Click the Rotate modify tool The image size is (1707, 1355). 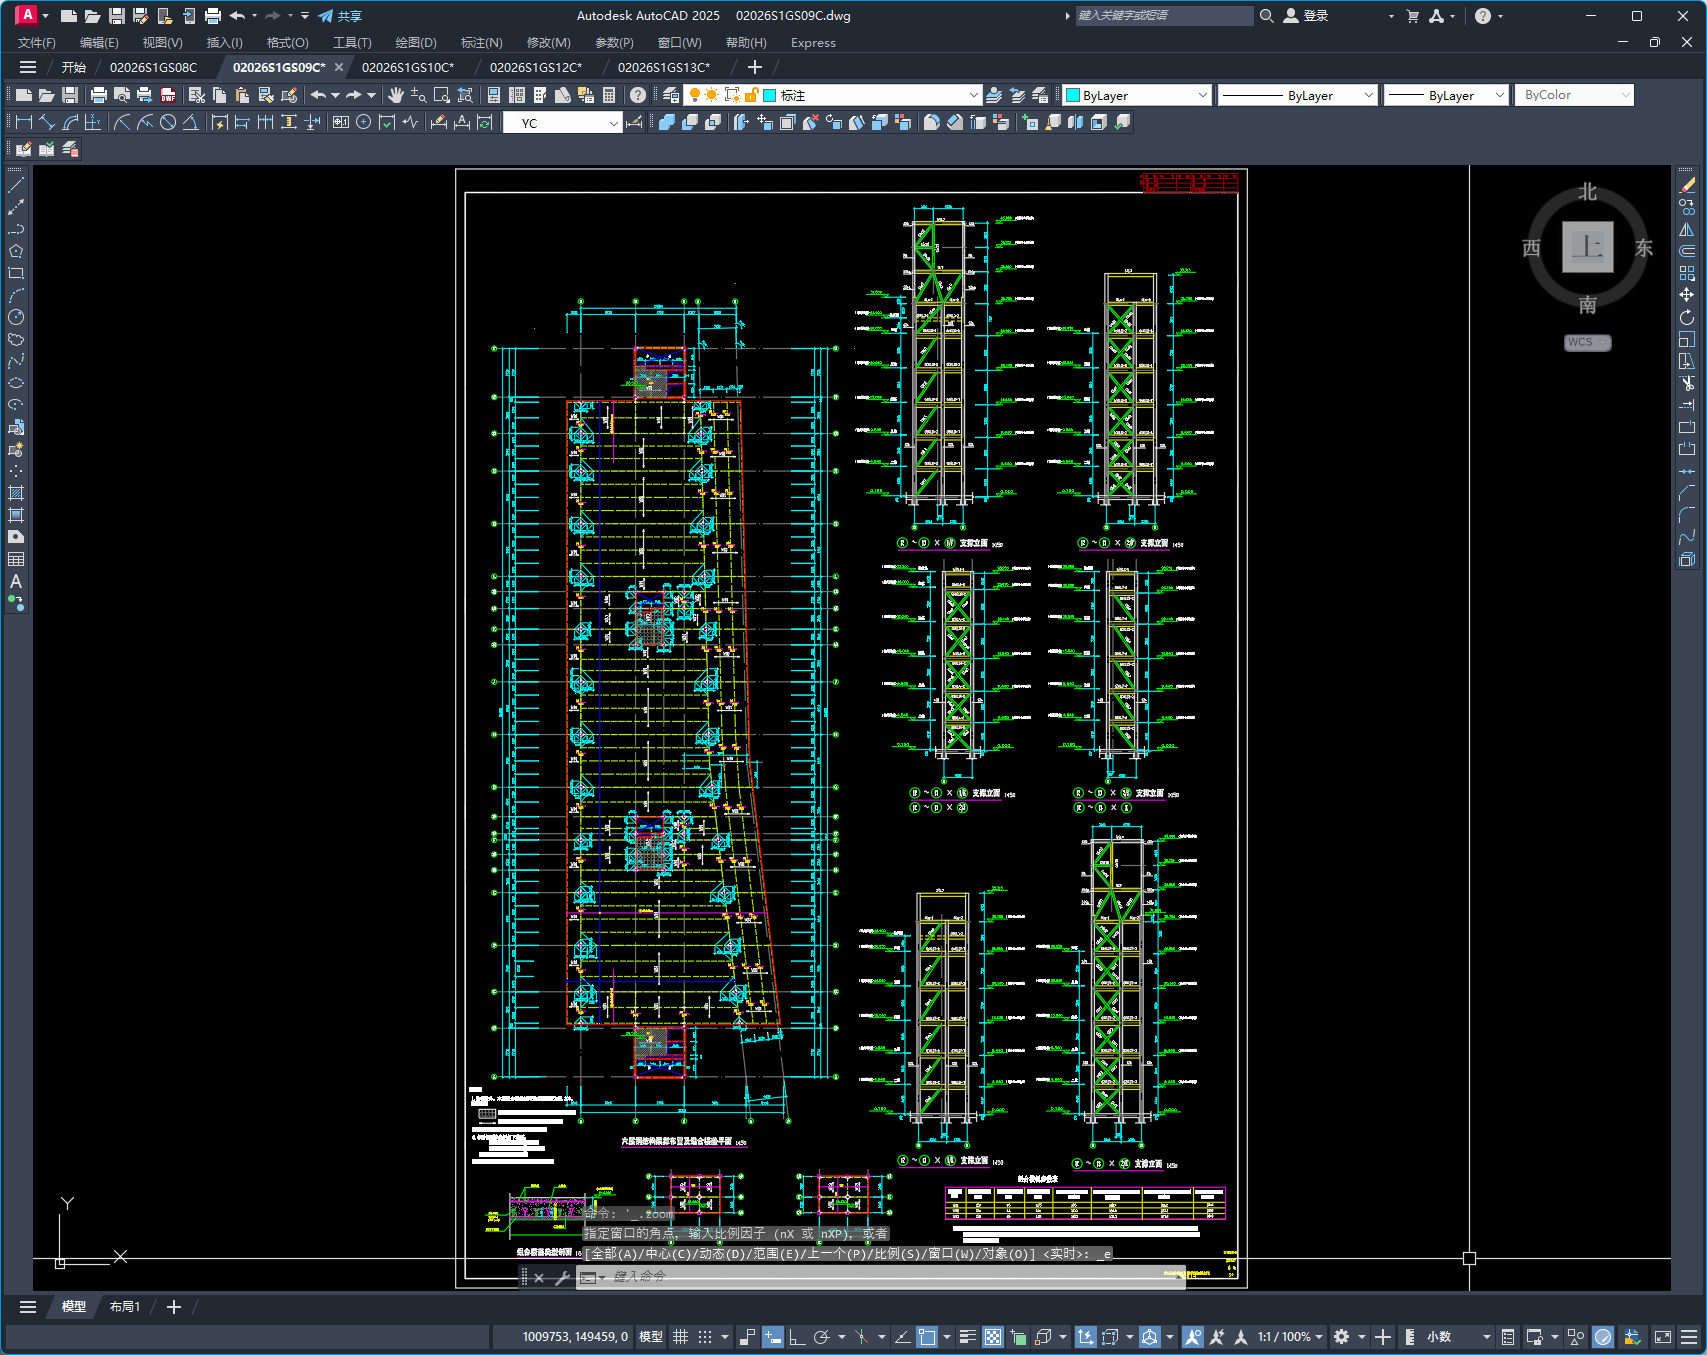point(1687,317)
